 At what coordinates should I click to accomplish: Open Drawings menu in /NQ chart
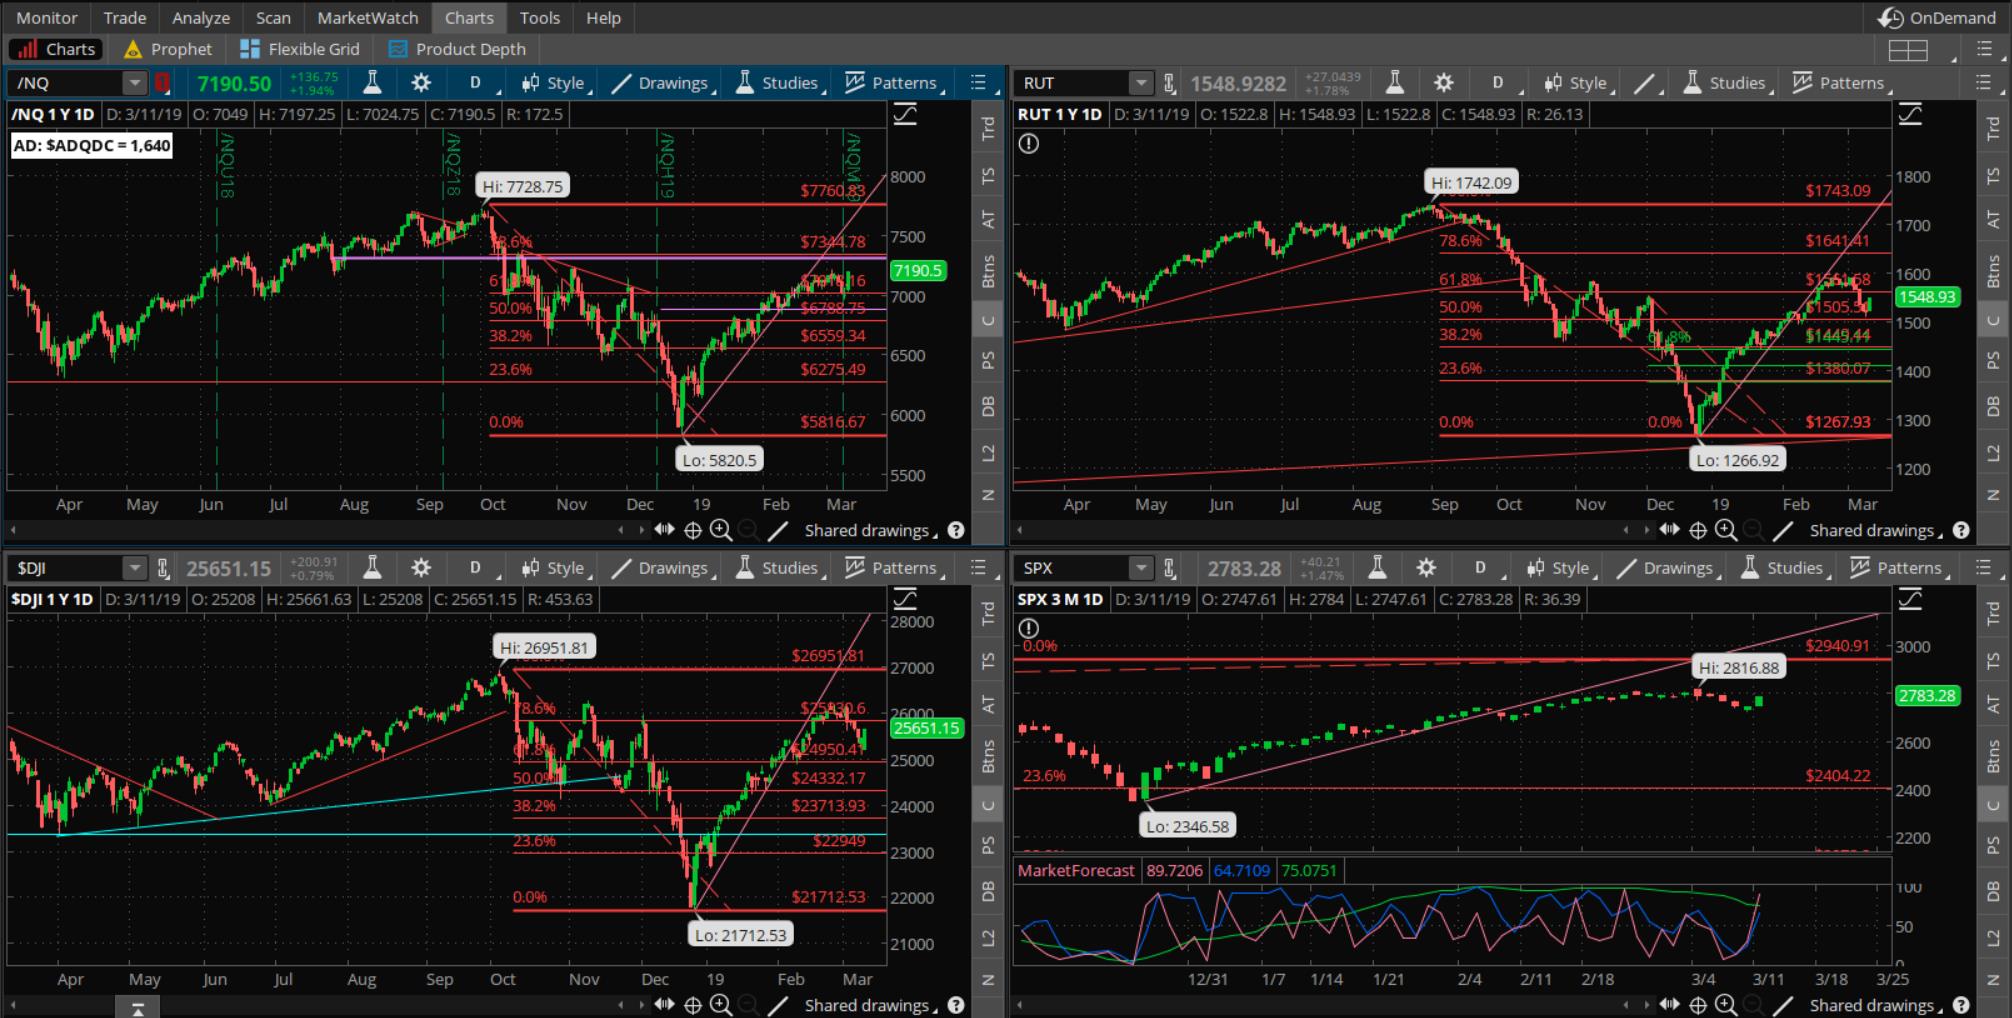pos(662,83)
